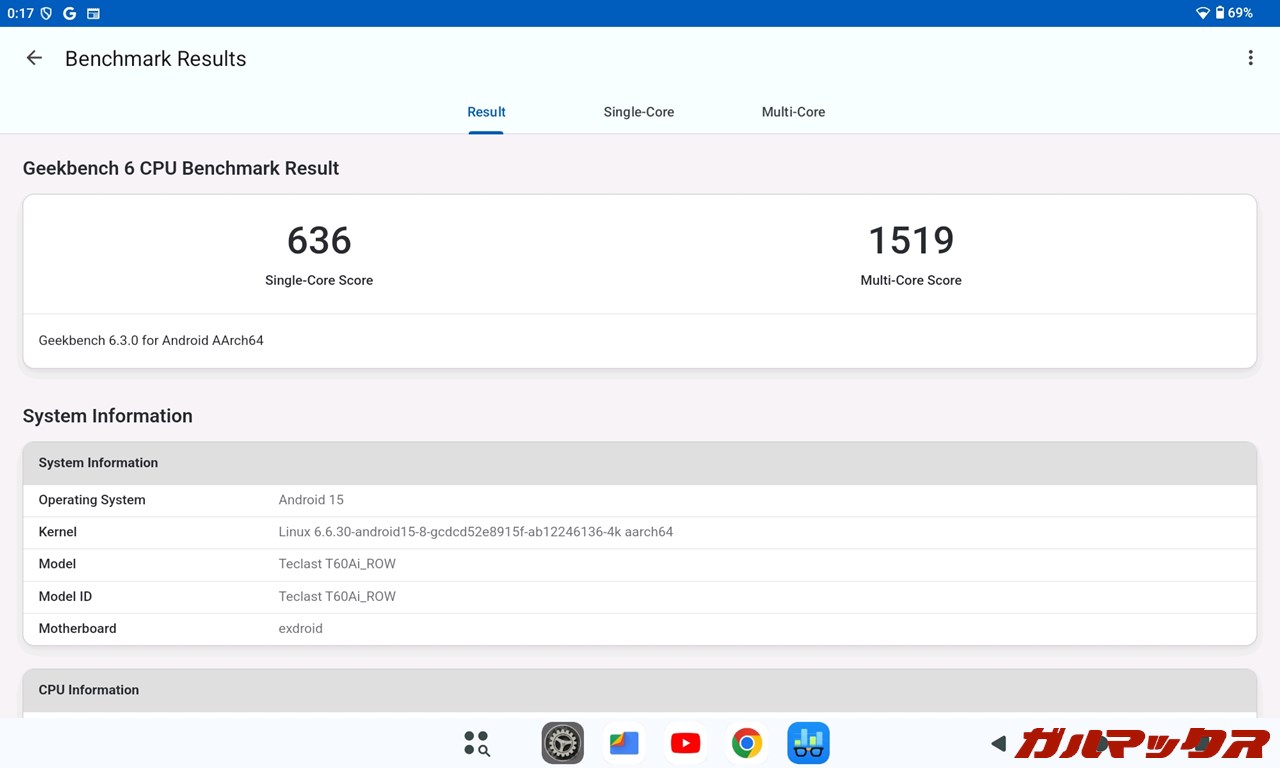Launch Settings gear from the taskbar

562,743
